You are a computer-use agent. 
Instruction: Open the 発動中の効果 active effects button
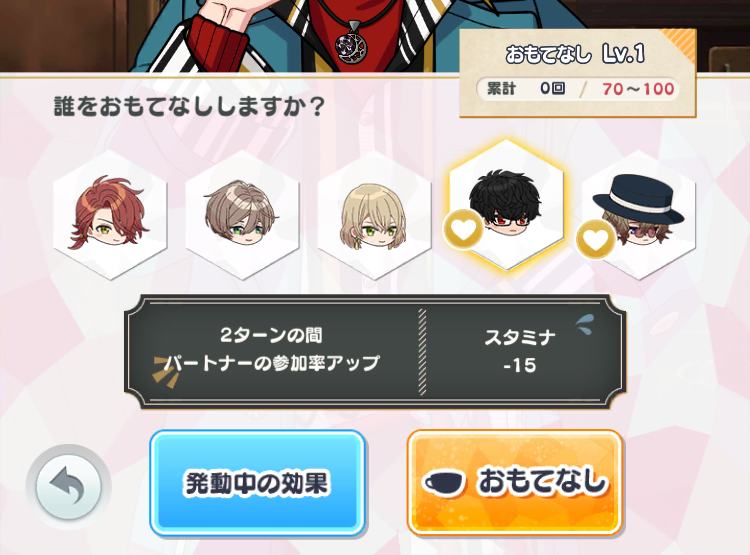tap(258, 483)
